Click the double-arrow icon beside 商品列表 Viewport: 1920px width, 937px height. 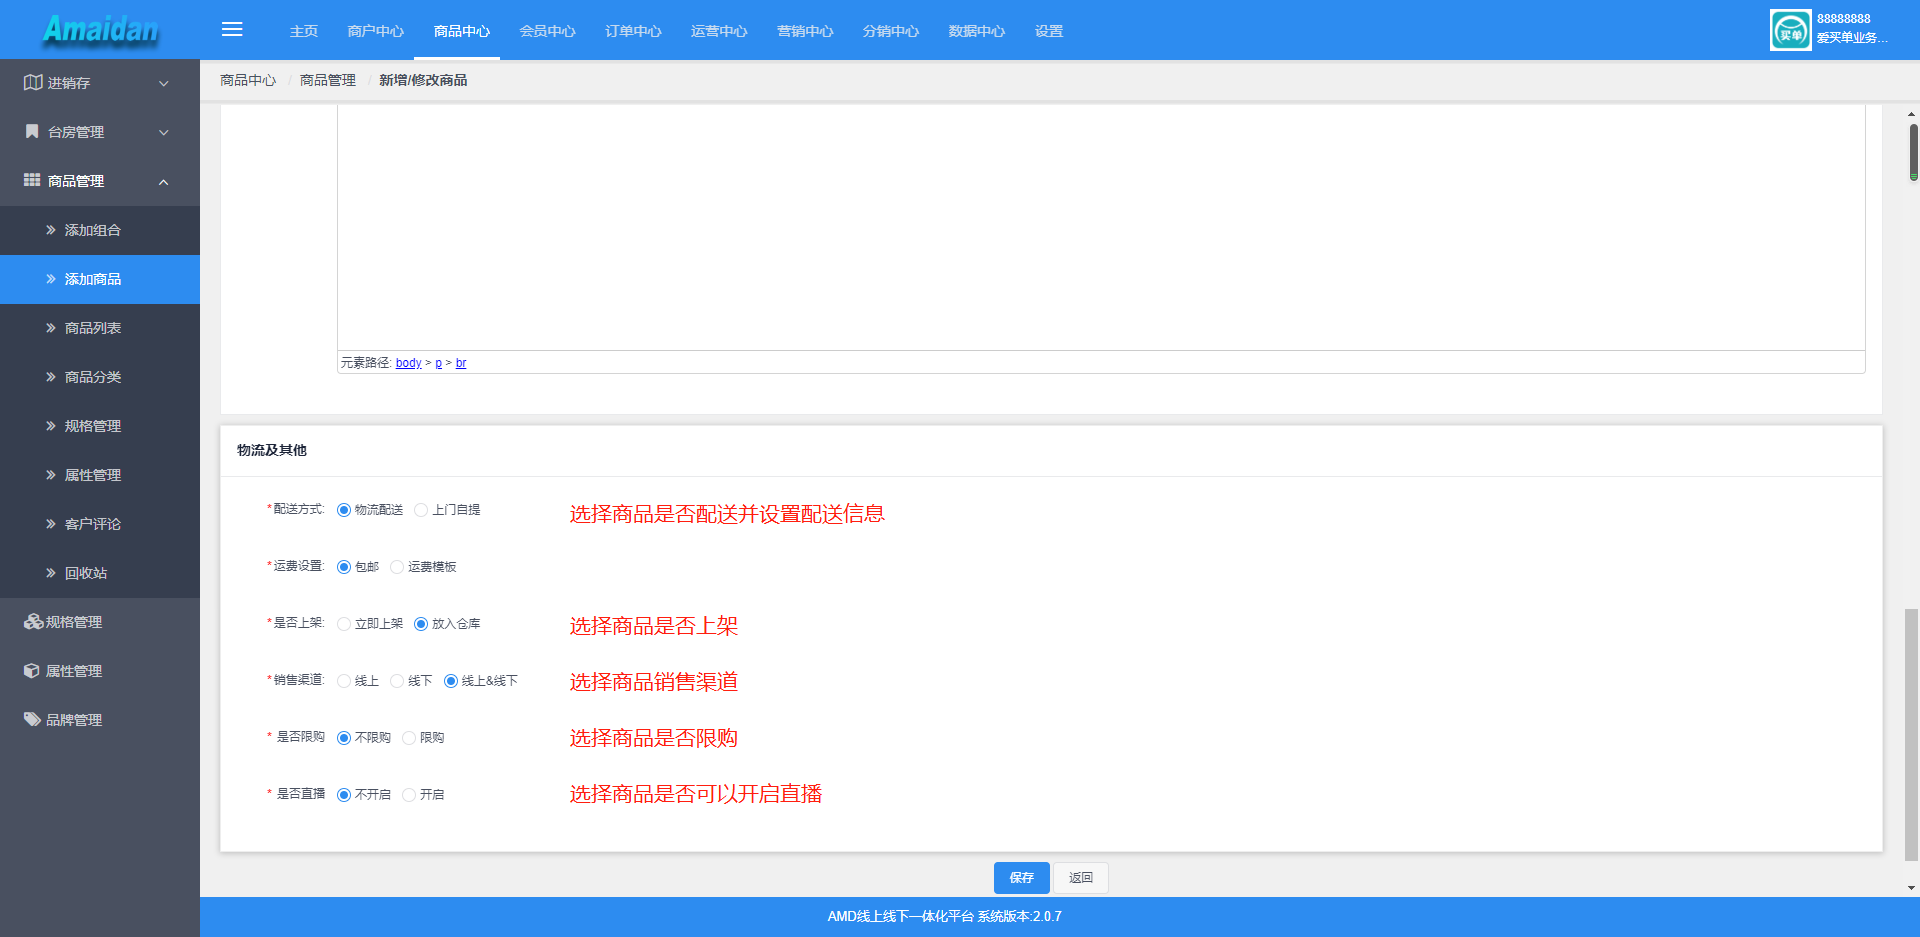tap(51, 328)
